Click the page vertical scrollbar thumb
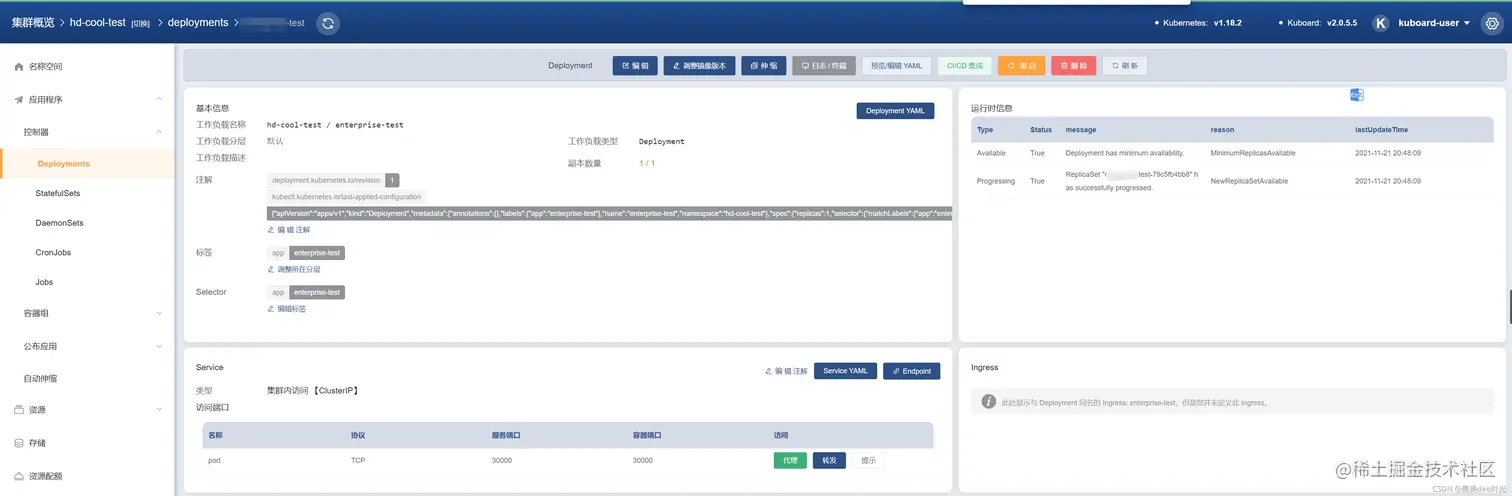 click(1509, 306)
